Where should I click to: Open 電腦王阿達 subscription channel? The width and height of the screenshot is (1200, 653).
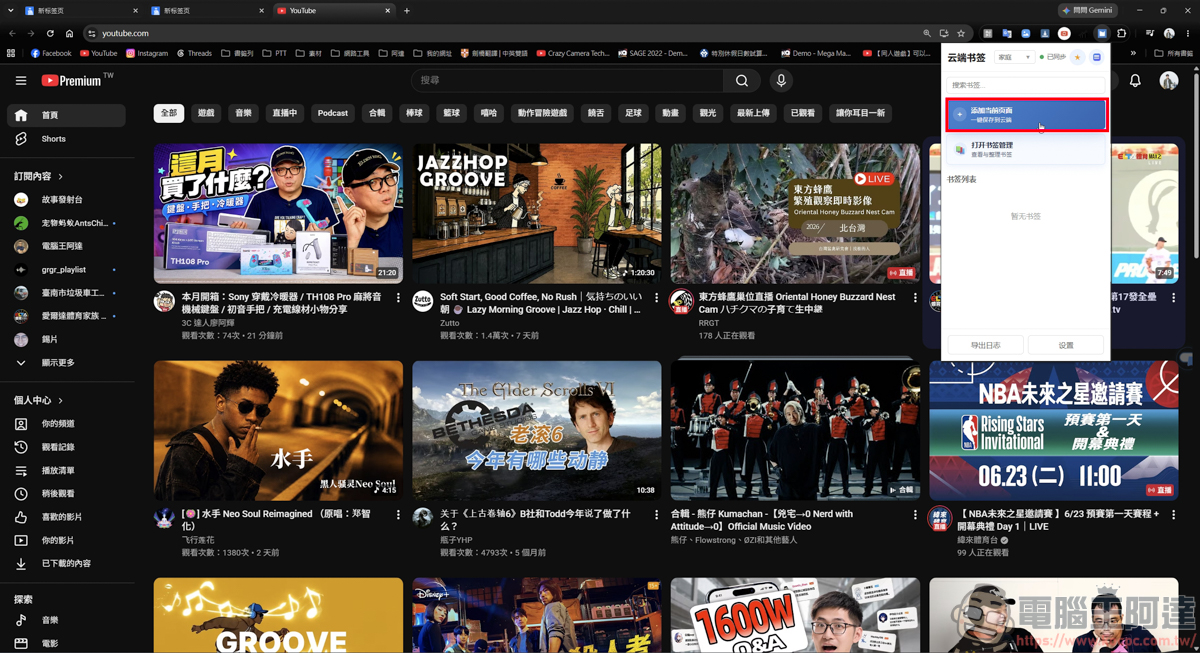(67, 246)
